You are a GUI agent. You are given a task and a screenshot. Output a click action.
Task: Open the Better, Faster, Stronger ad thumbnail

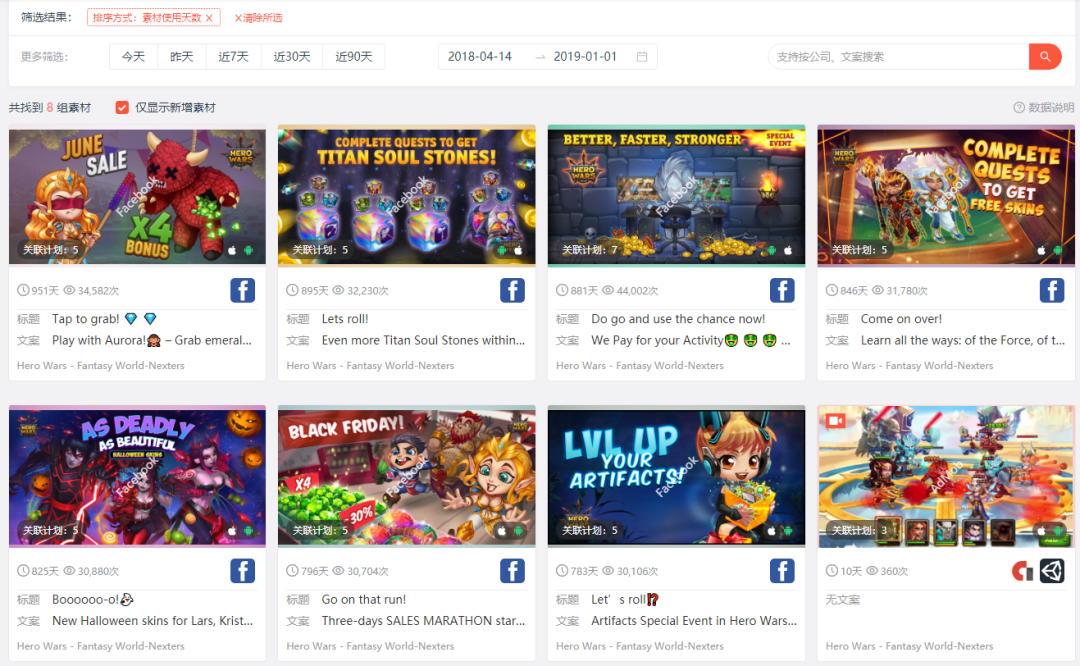click(x=676, y=196)
